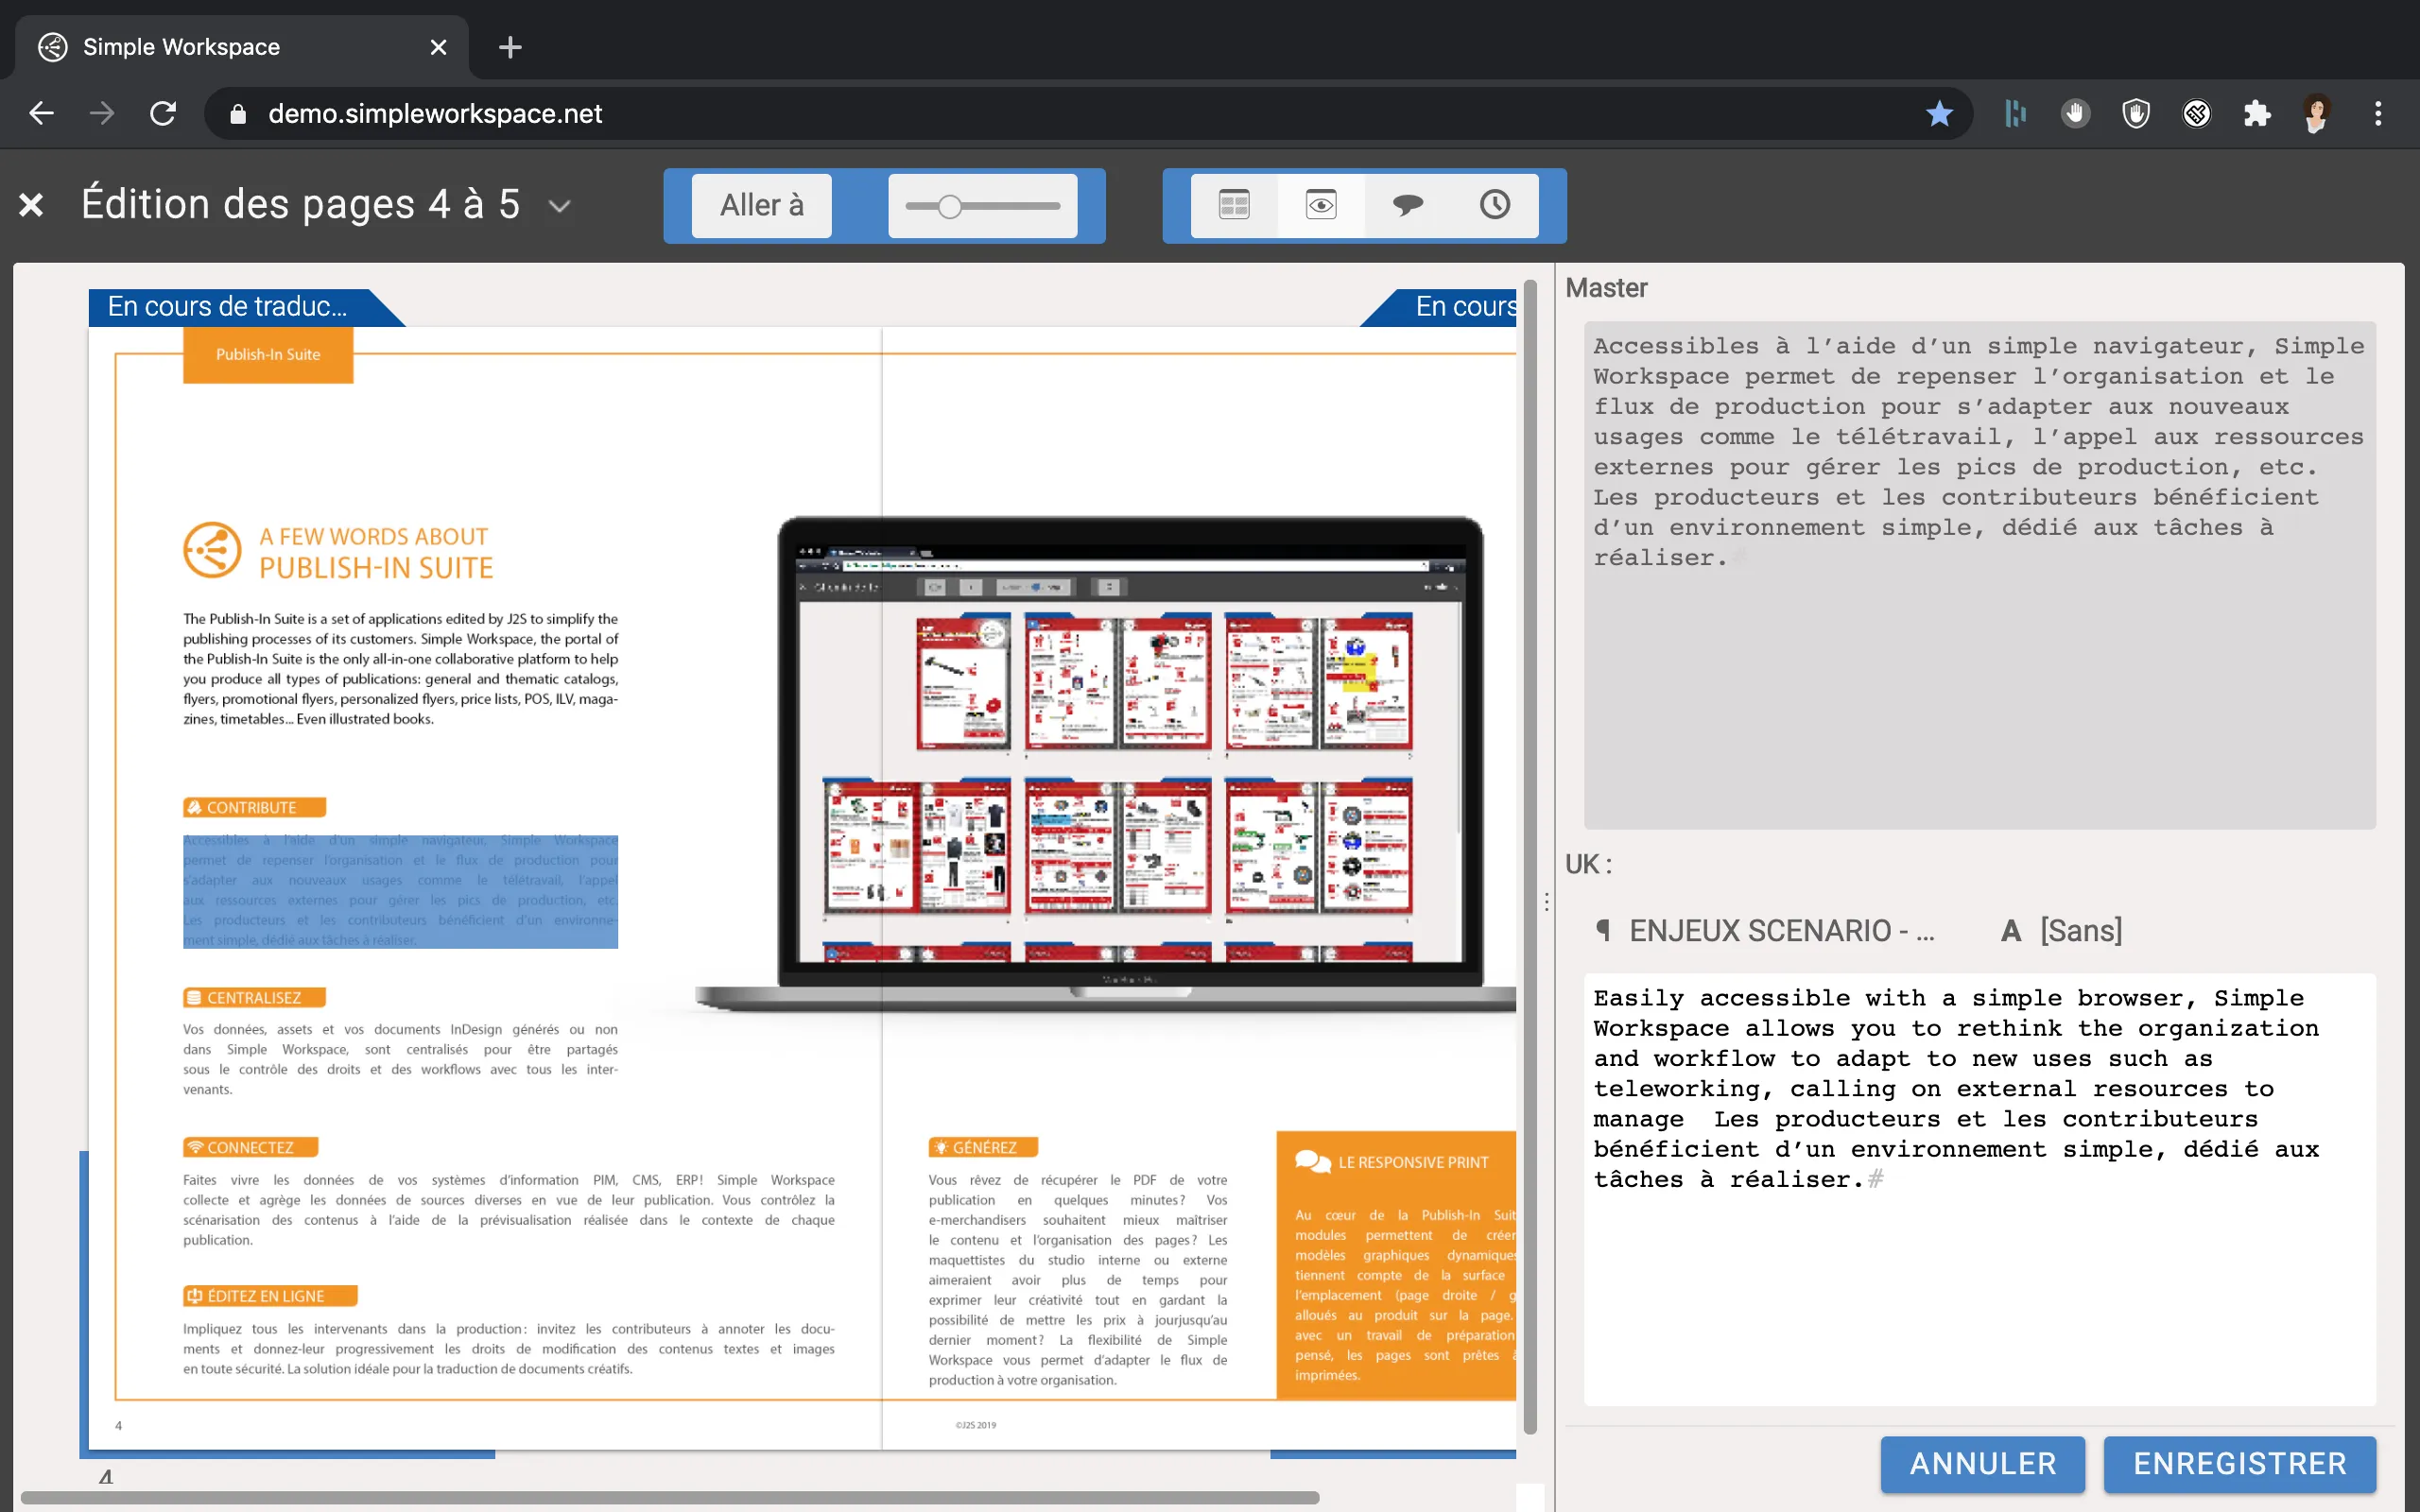2420x1512 pixels.
Task: Expand the 'Édition des pages 4 à 5' dropdown
Action: point(560,206)
